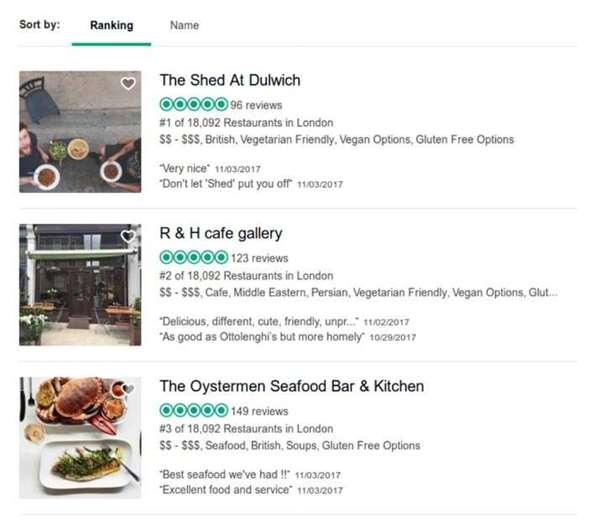Read the "Don't let 'Shed' put you off" review
600x524 pixels.
[x=226, y=184]
